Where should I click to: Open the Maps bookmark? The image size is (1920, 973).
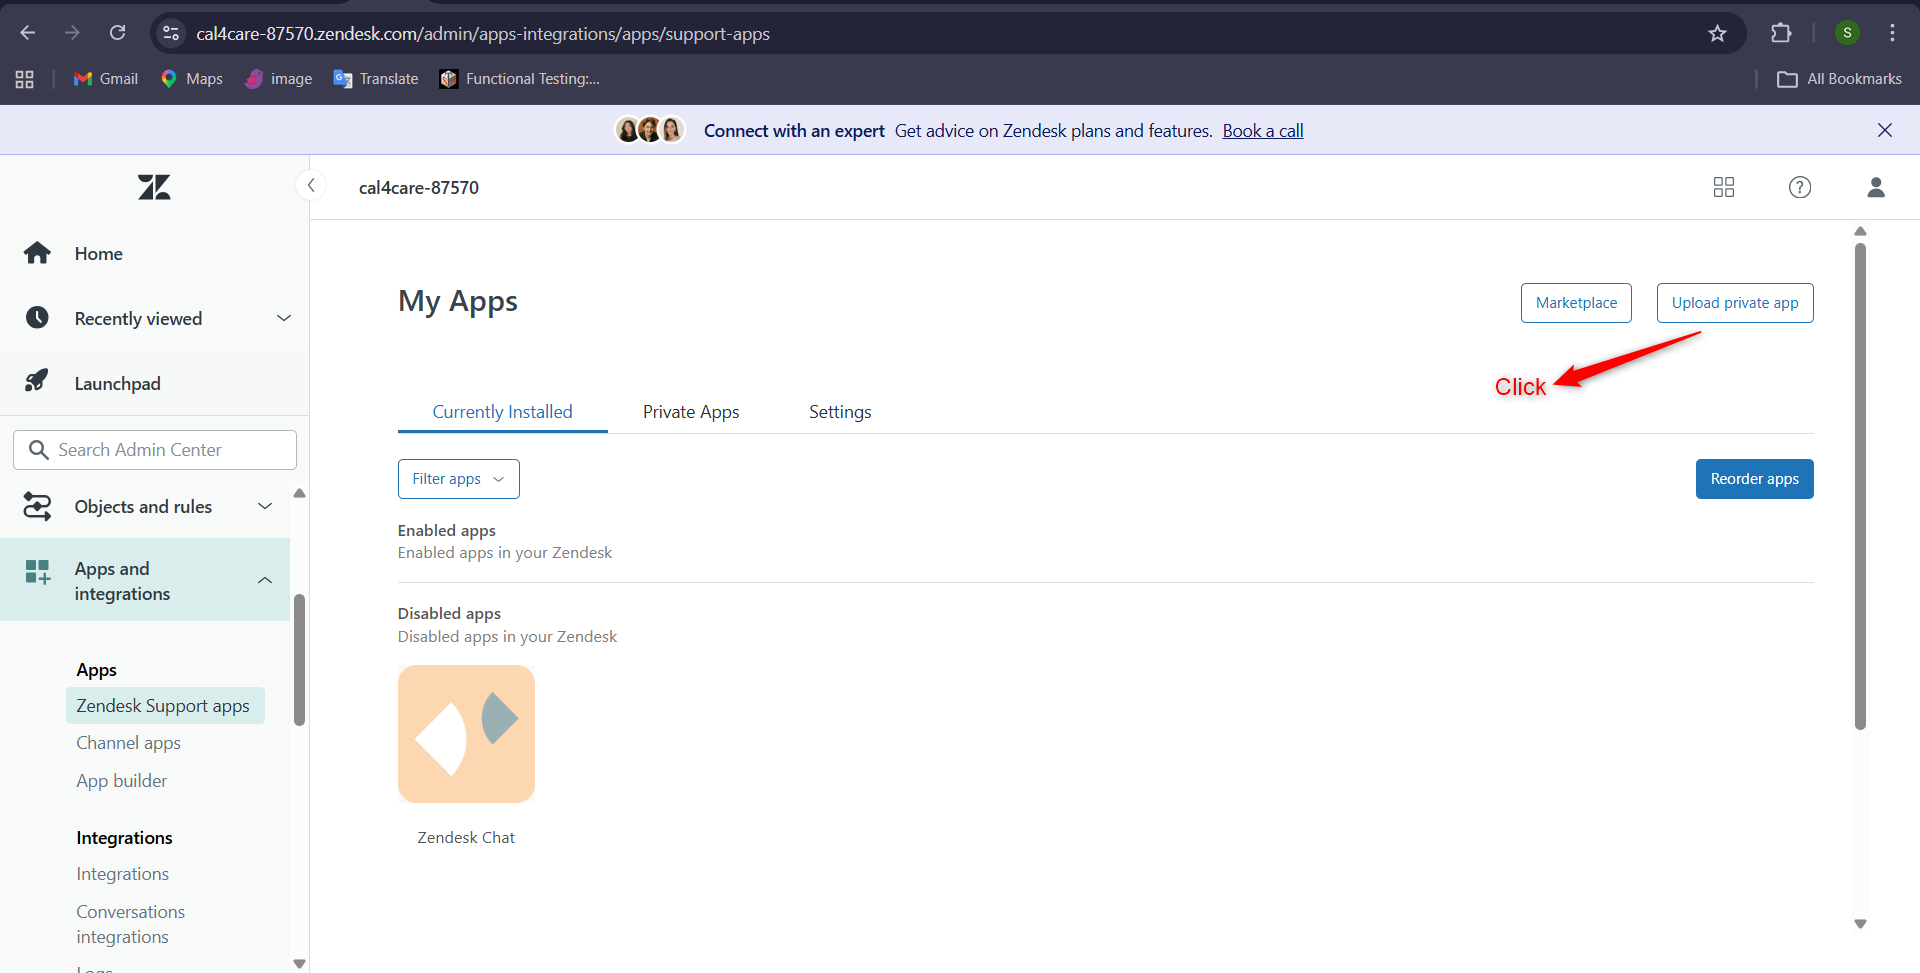click(x=192, y=79)
